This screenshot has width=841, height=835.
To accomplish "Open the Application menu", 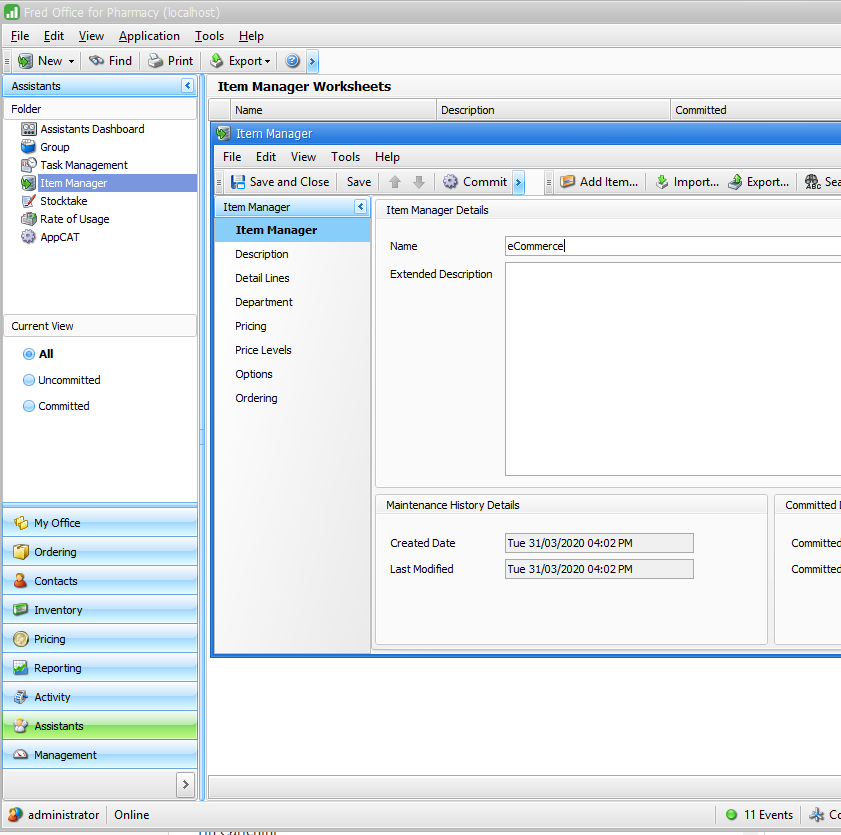I will tap(149, 36).
